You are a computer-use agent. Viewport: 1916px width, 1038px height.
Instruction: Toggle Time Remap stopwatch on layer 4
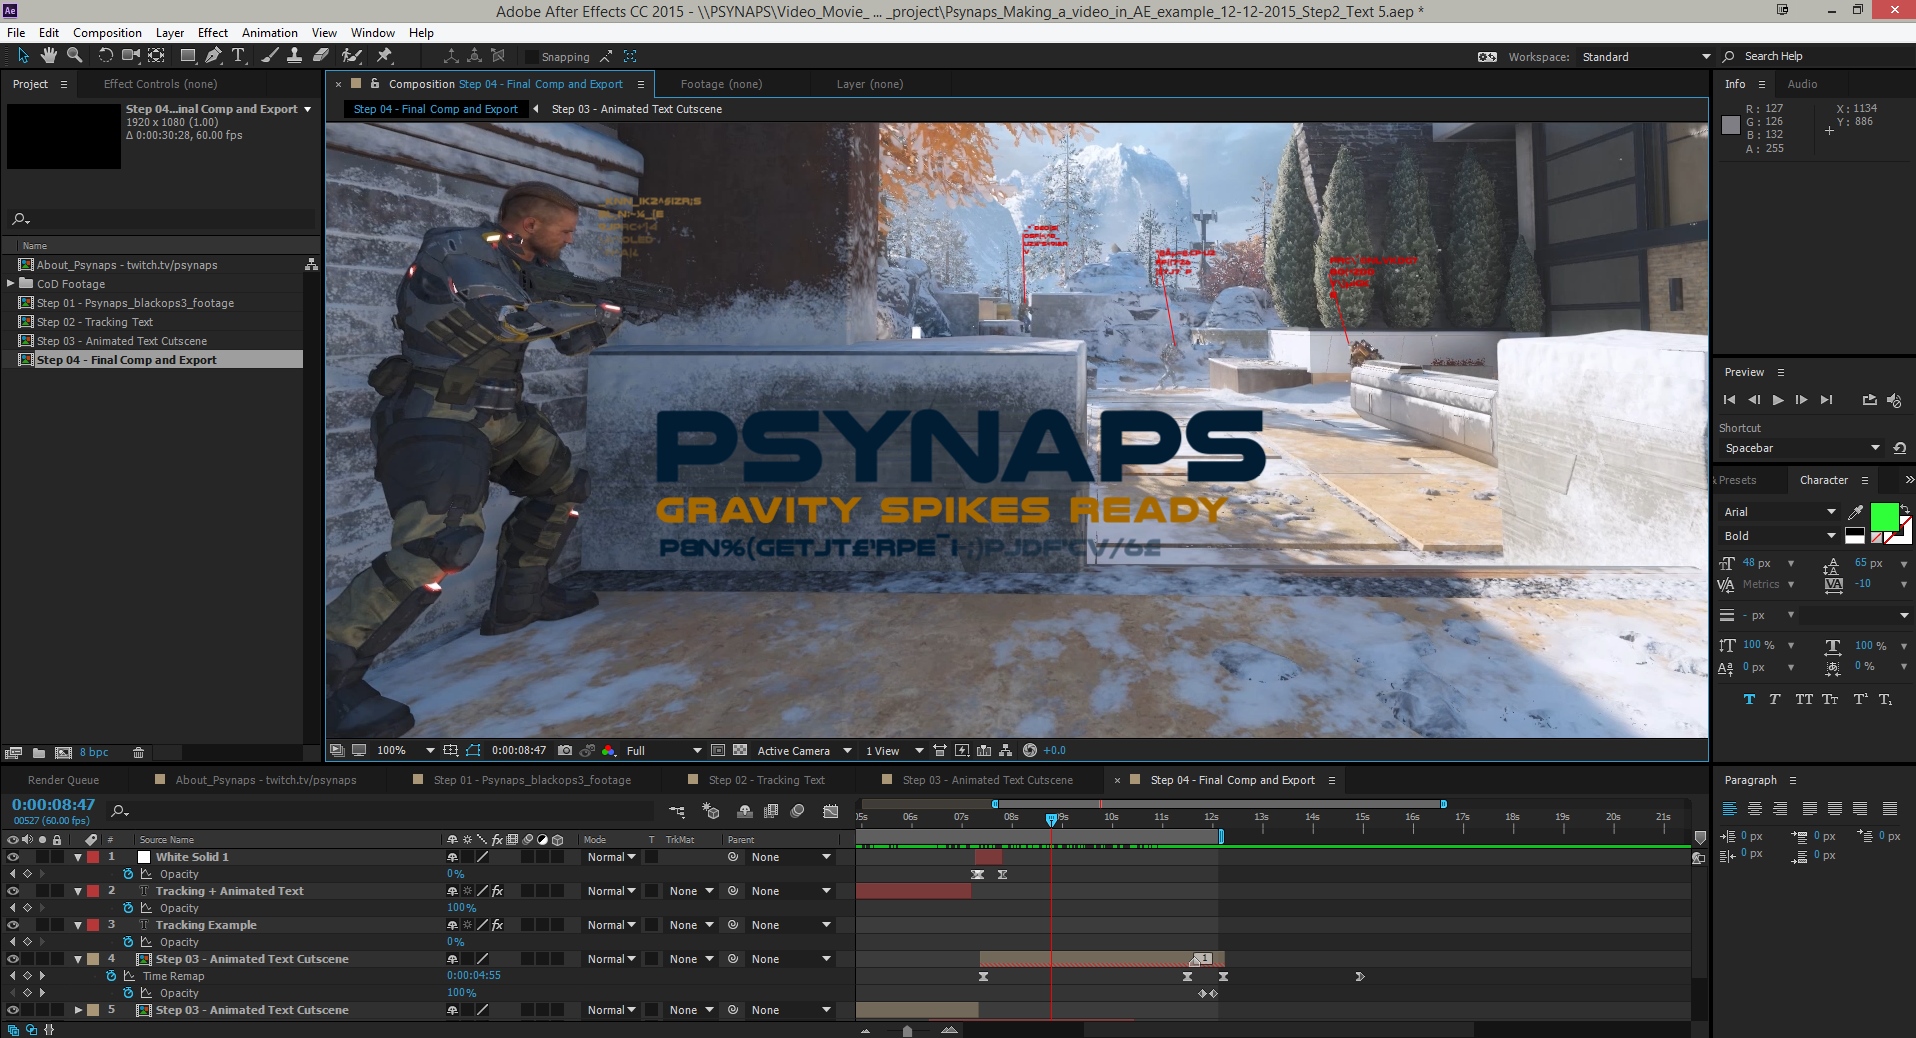(x=111, y=976)
